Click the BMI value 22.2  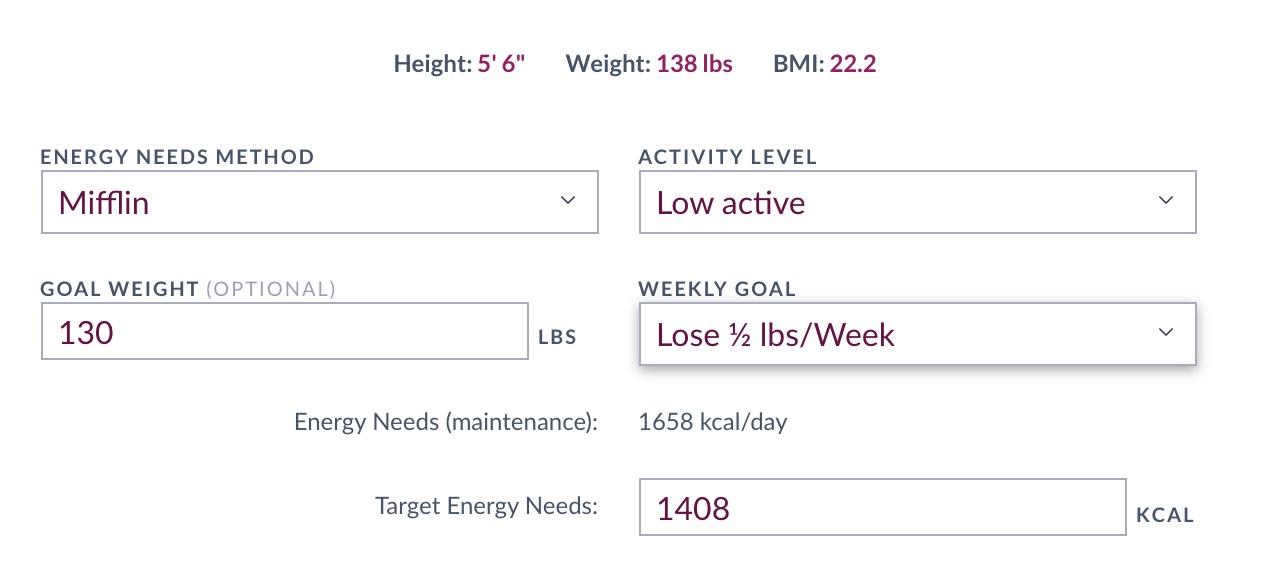(x=853, y=64)
